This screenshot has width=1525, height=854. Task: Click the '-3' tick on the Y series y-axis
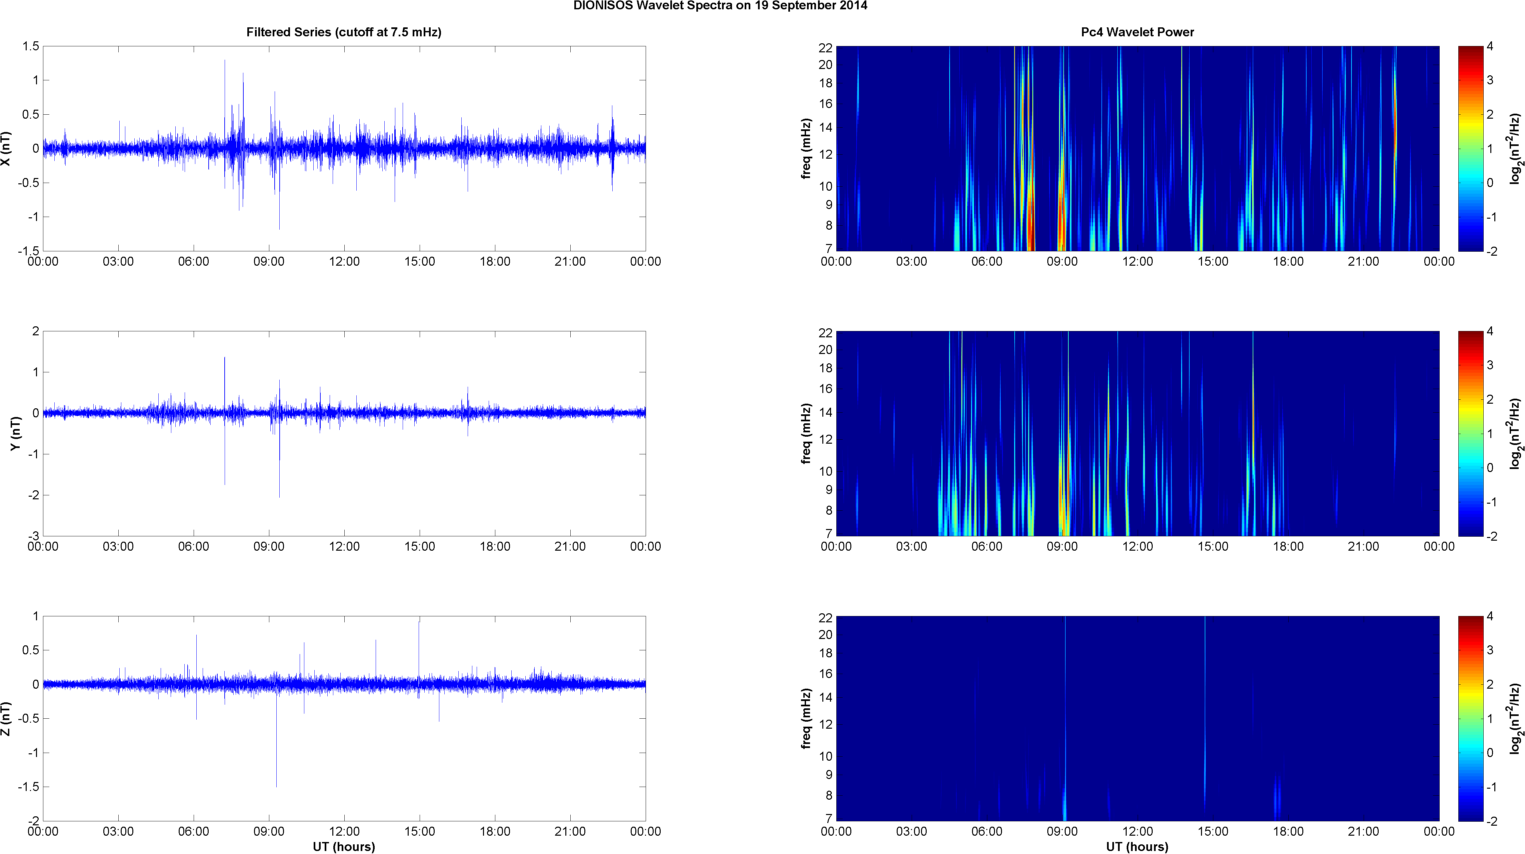(34, 536)
